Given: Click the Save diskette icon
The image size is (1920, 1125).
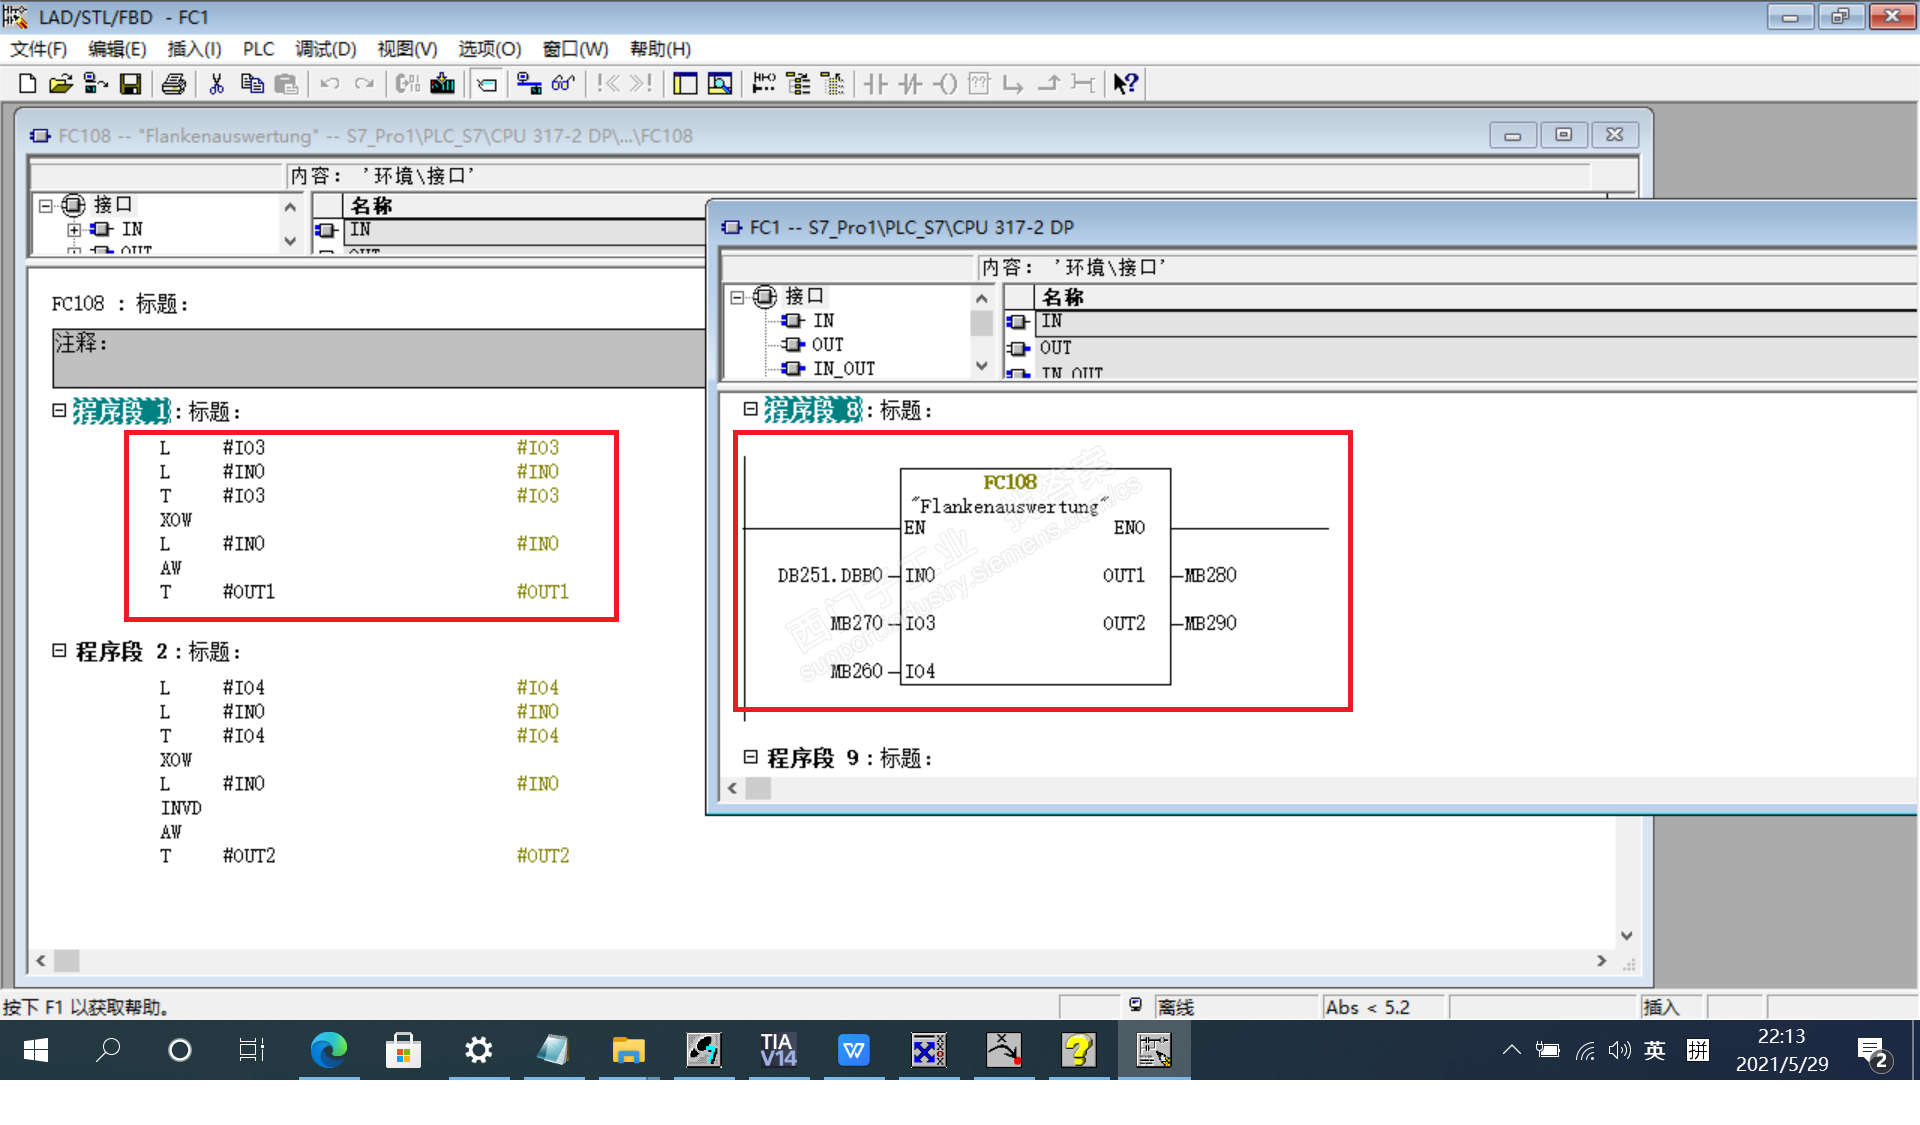Looking at the screenshot, I should (130, 84).
